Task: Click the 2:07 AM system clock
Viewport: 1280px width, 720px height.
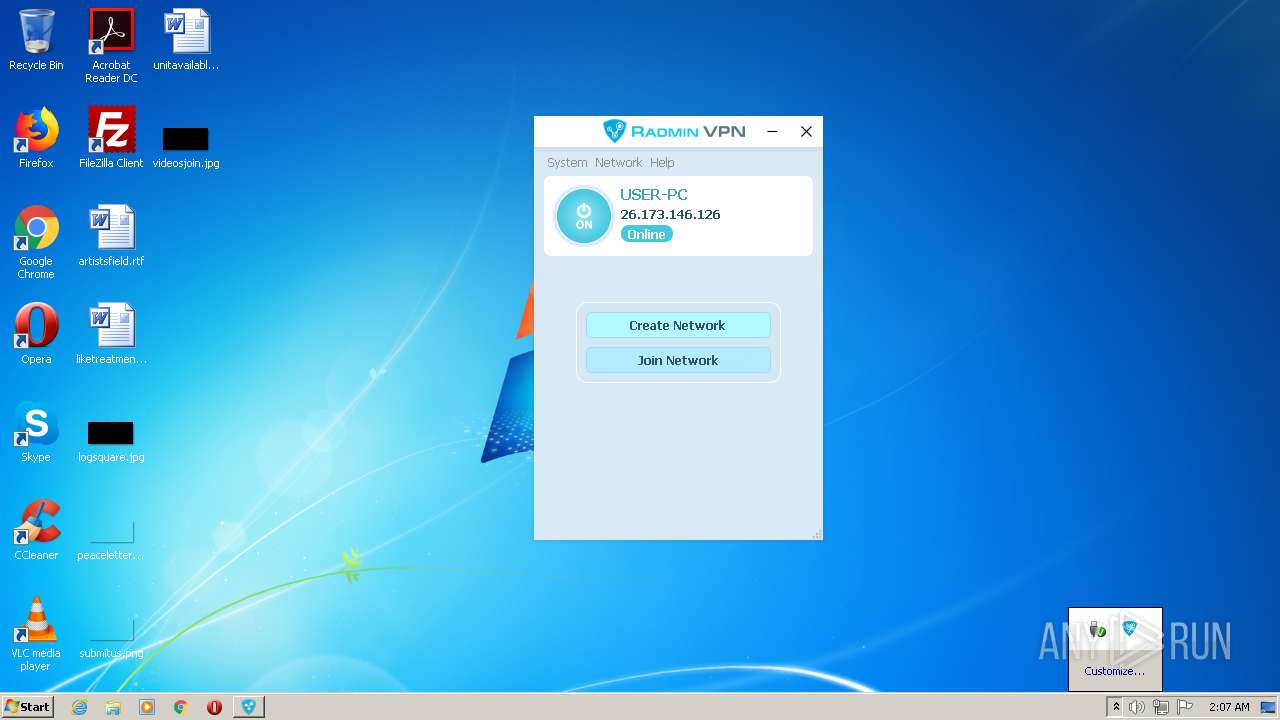Action: [x=1229, y=707]
